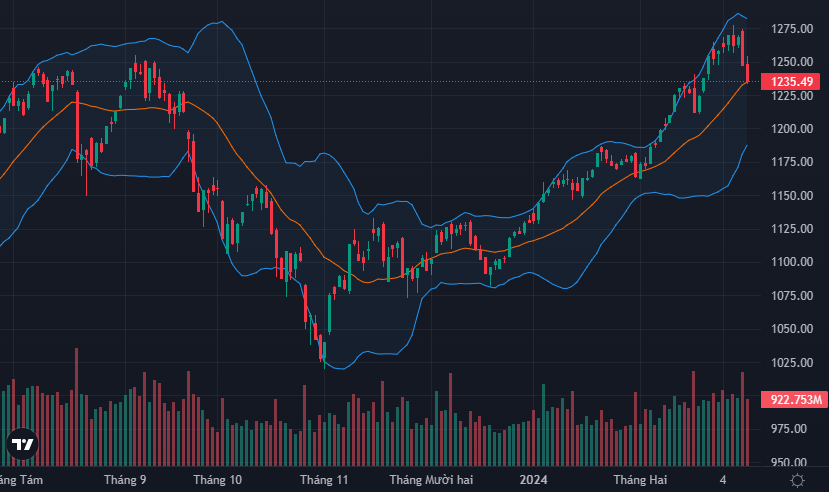Open chart settings gear icon
Image resolution: width=829 pixels, height=492 pixels.
[x=796, y=480]
